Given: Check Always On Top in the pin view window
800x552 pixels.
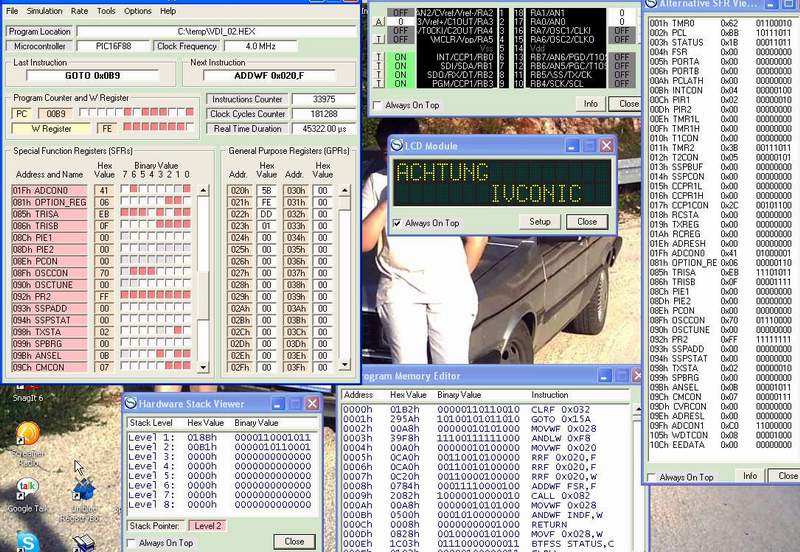Looking at the screenshot, I should (x=377, y=105).
